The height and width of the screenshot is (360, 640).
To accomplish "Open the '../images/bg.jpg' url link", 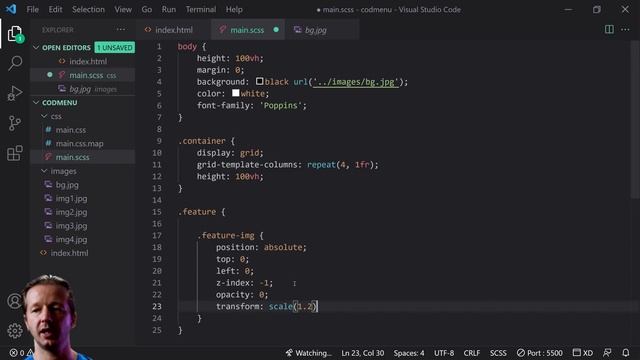I will (356, 82).
